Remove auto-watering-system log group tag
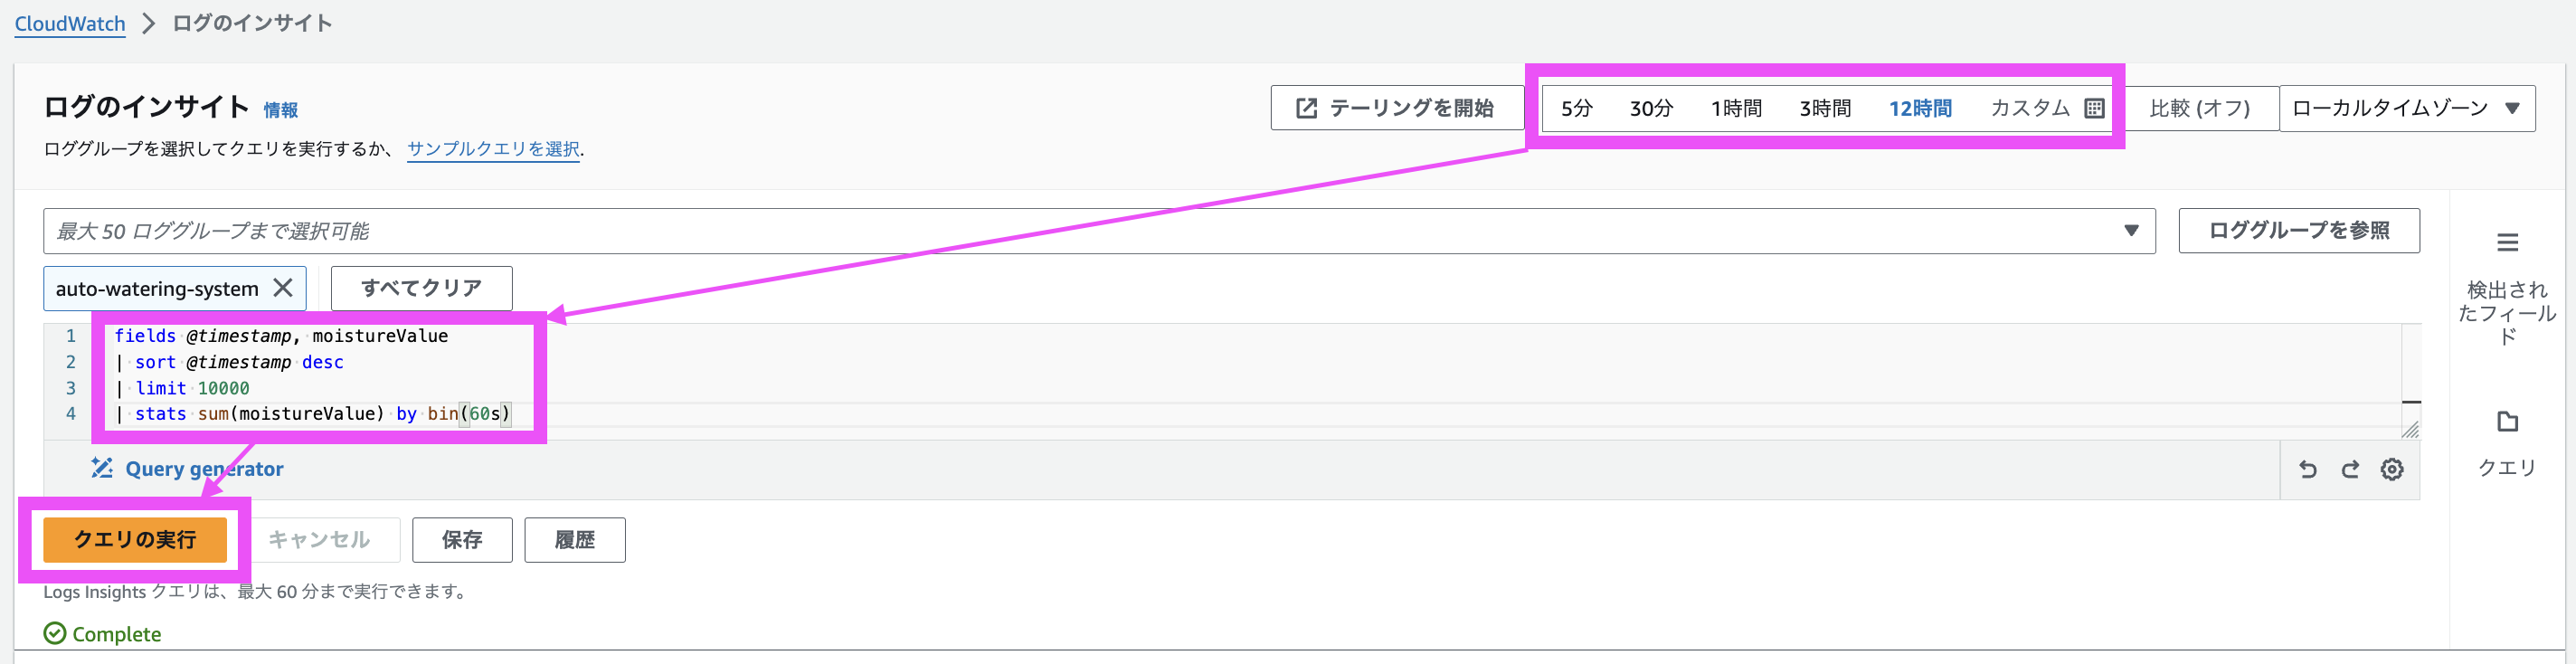2576x664 pixels. pyautogui.click(x=283, y=288)
